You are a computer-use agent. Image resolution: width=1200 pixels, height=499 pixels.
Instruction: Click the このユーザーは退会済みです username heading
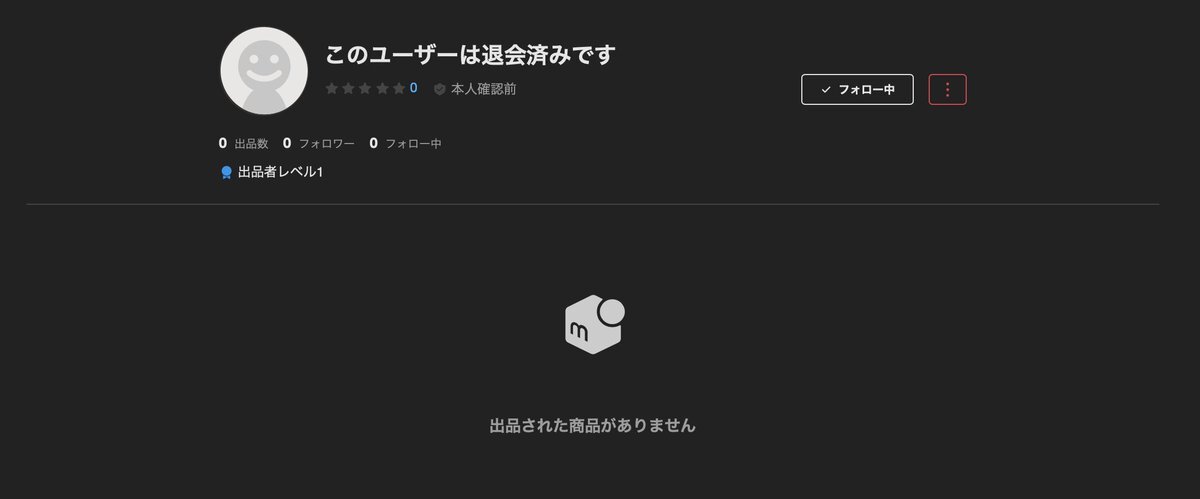470,54
